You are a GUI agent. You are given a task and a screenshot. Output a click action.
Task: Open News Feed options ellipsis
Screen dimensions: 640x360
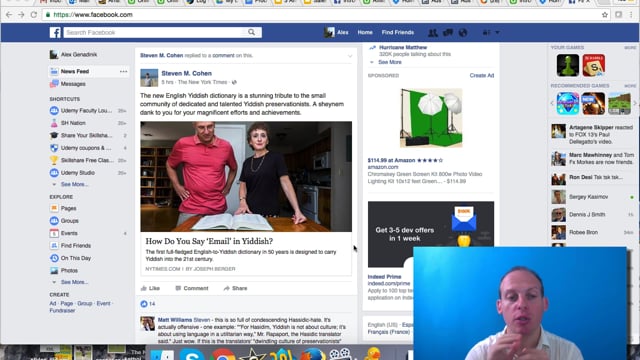(x=123, y=71)
